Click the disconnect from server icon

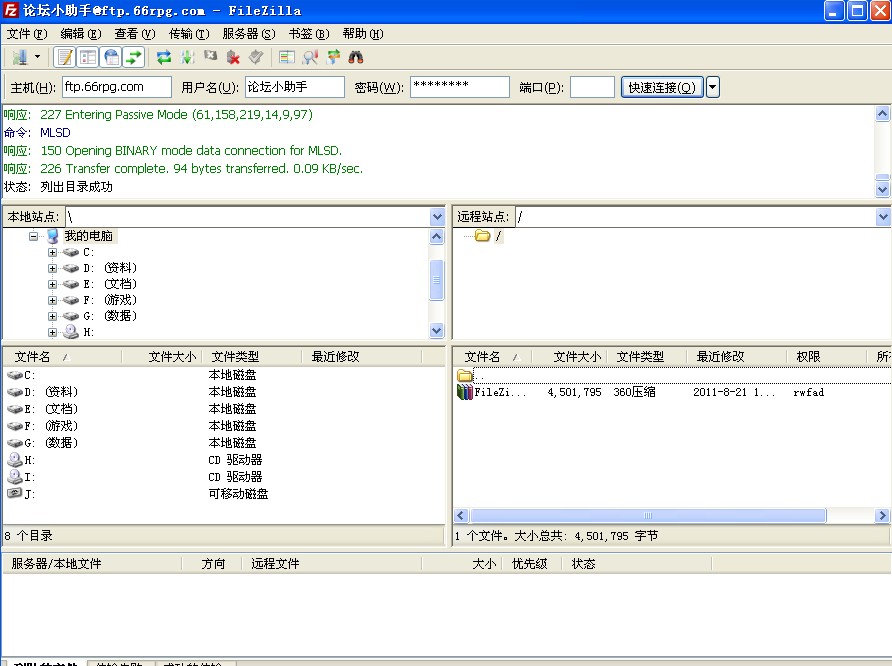(x=233, y=57)
